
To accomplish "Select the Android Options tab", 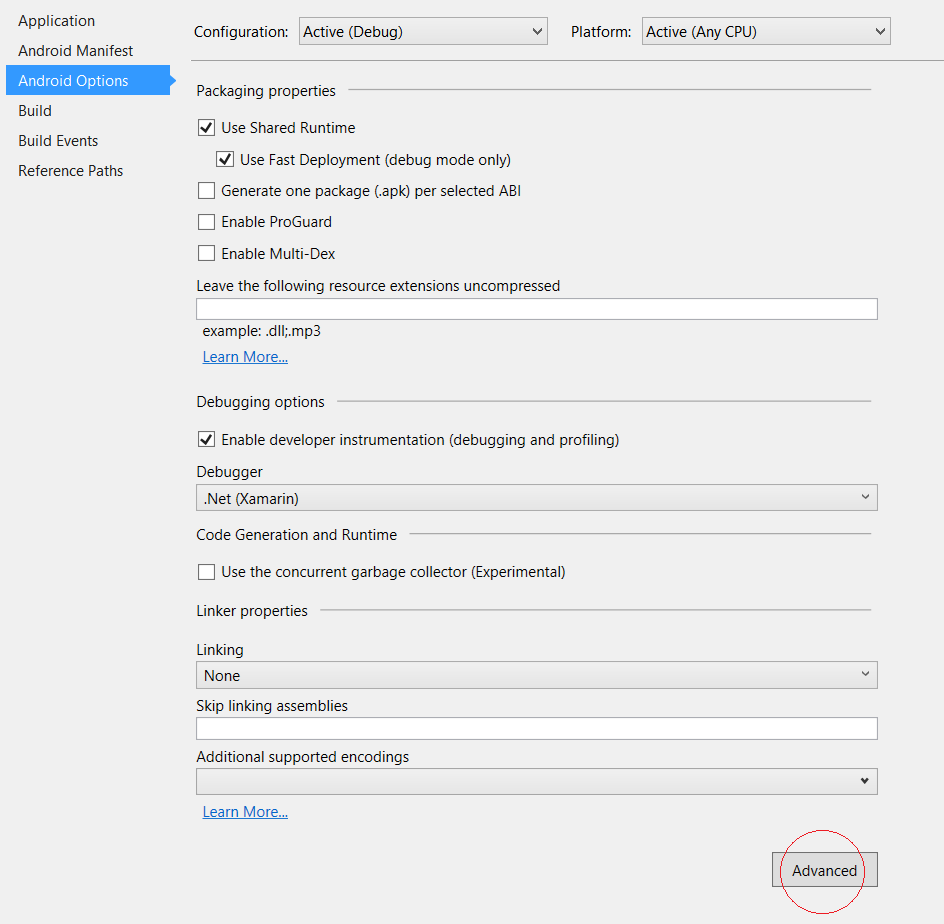I will click(73, 81).
